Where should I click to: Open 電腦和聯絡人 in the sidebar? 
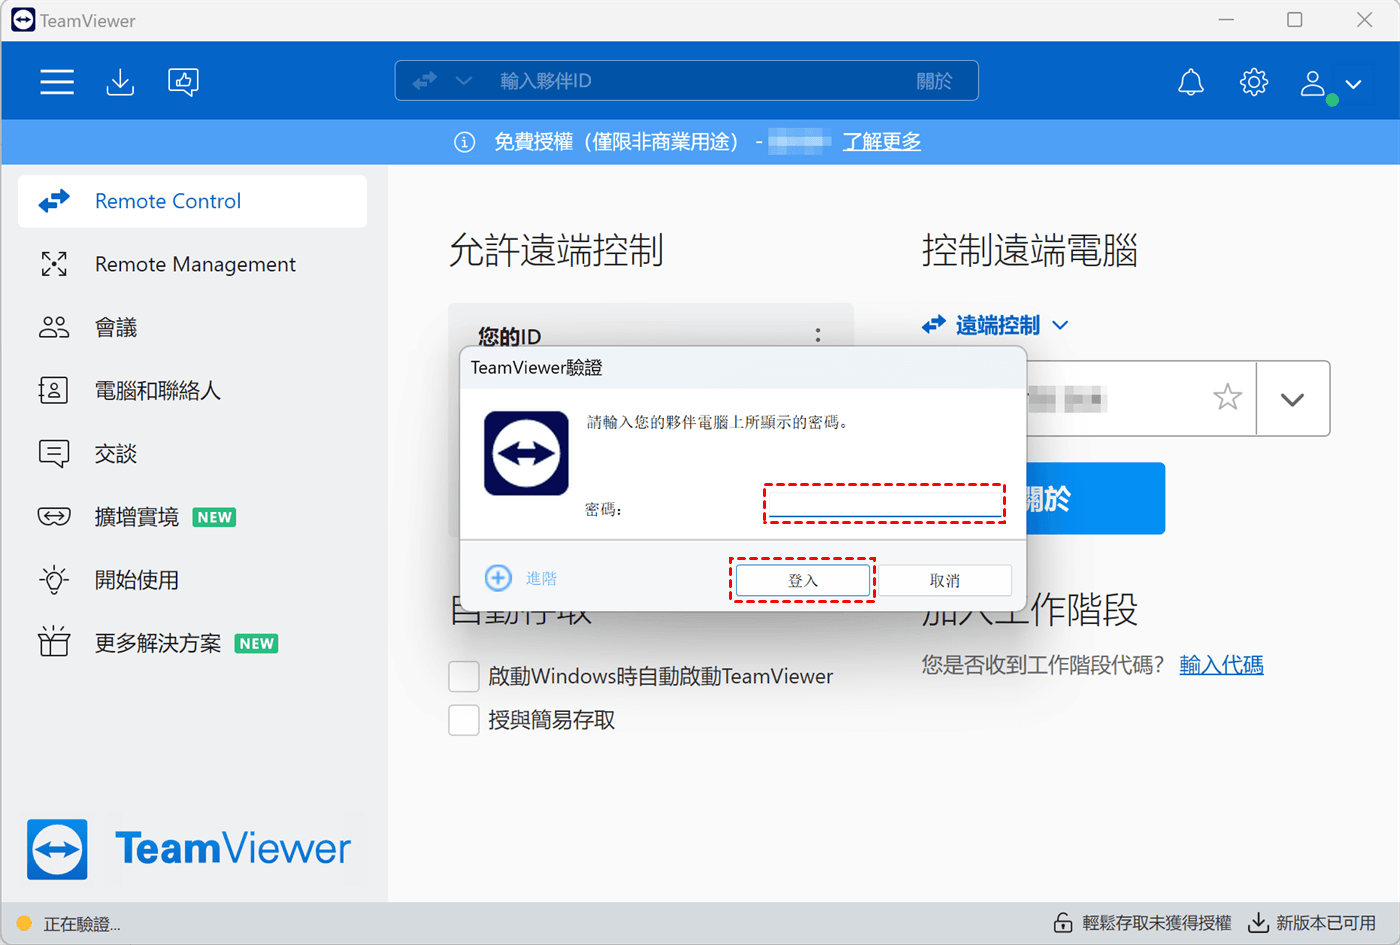tap(193, 390)
